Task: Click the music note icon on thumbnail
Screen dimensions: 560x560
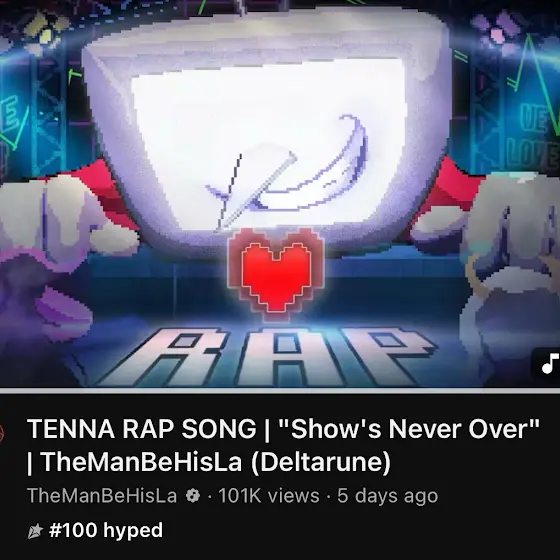Action: tap(549, 364)
